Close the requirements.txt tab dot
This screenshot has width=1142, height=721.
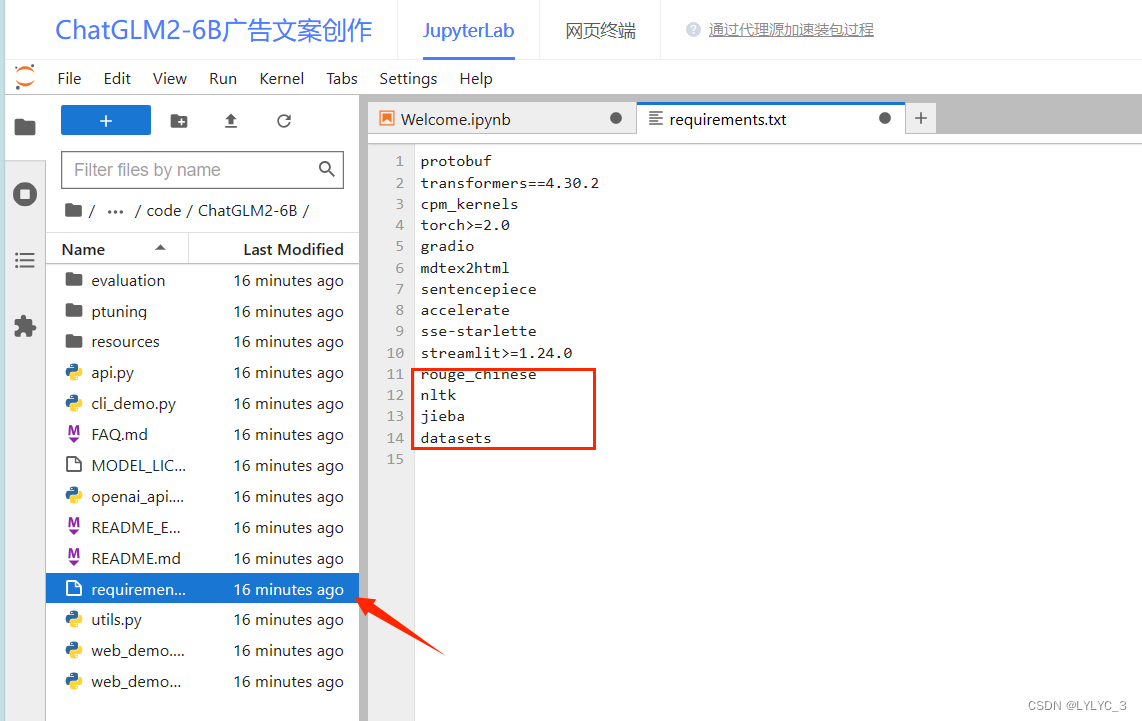[884, 119]
